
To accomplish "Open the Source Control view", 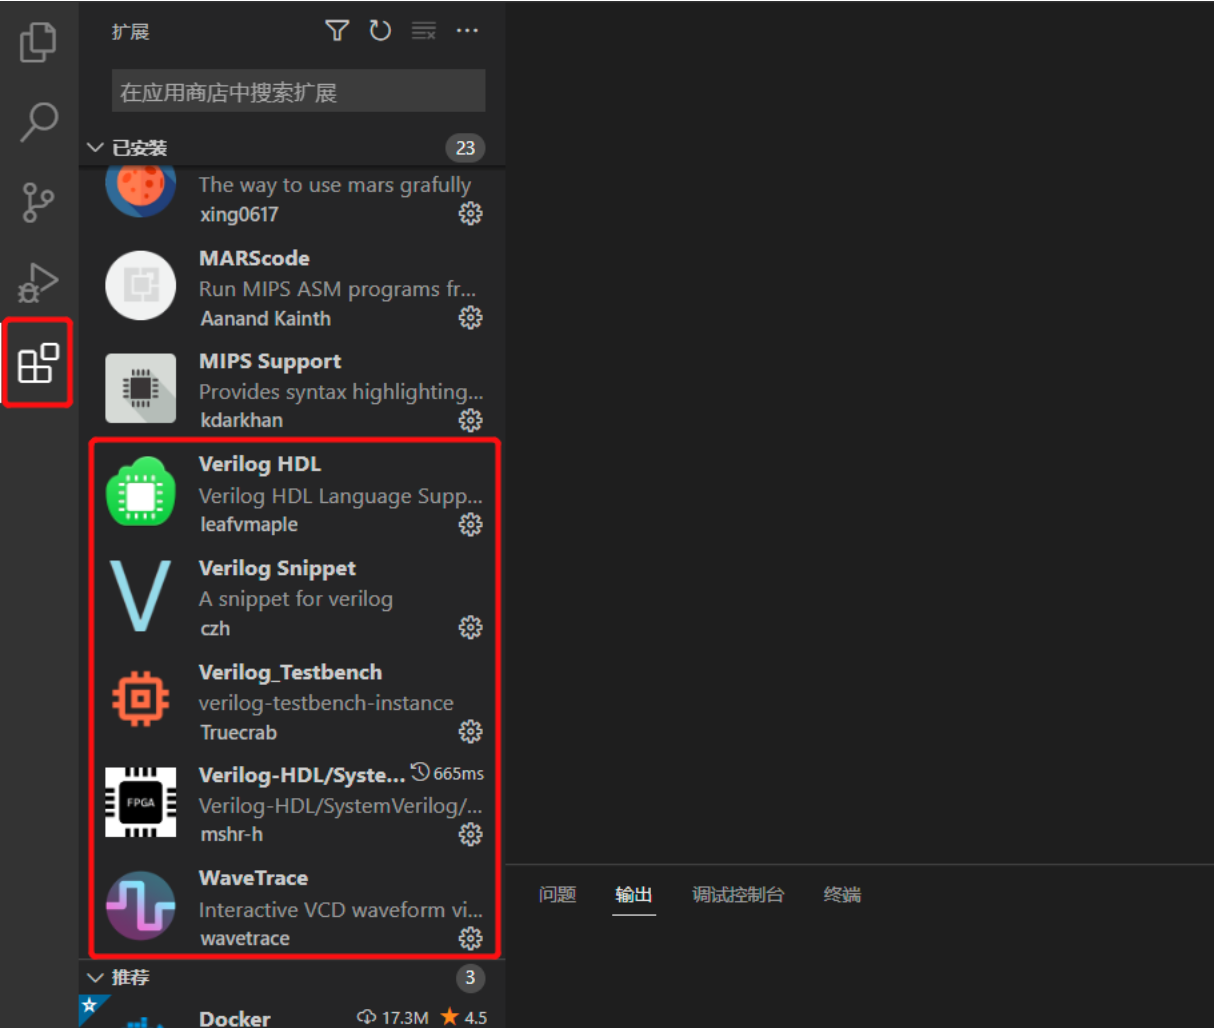I will point(38,203).
